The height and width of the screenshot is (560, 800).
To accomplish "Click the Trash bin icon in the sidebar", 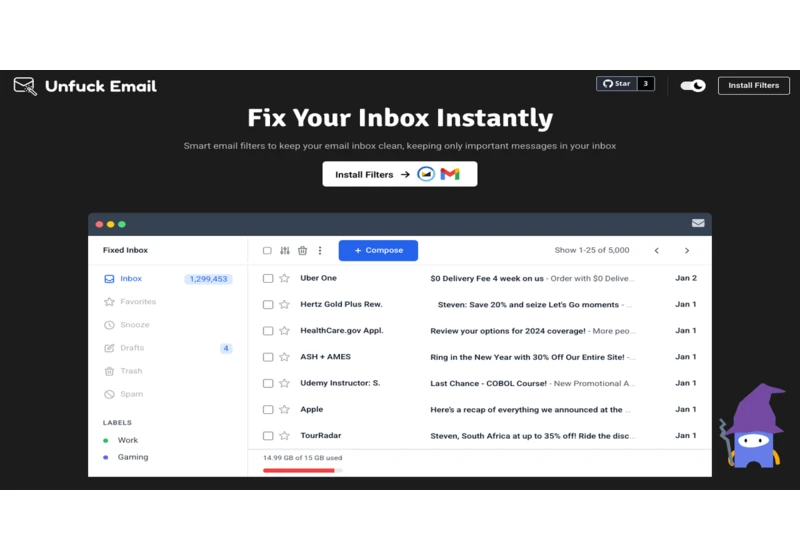I will [x=109, y=371].
